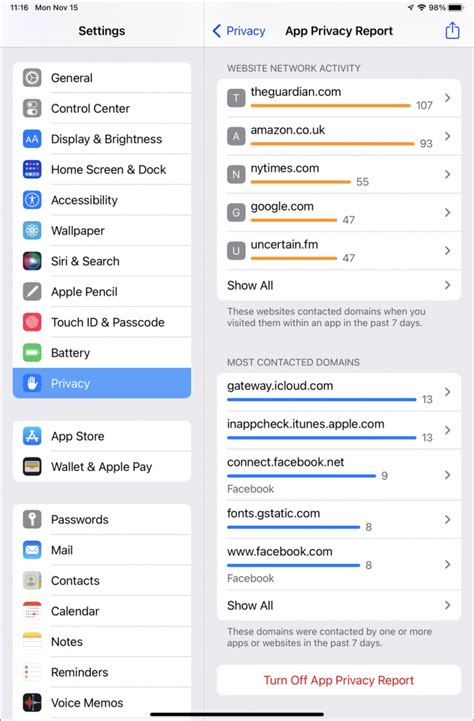Screen dimensions: 474x721
Task: Open the Wallet & Apple Pay icon
Action: coord(32,467)
